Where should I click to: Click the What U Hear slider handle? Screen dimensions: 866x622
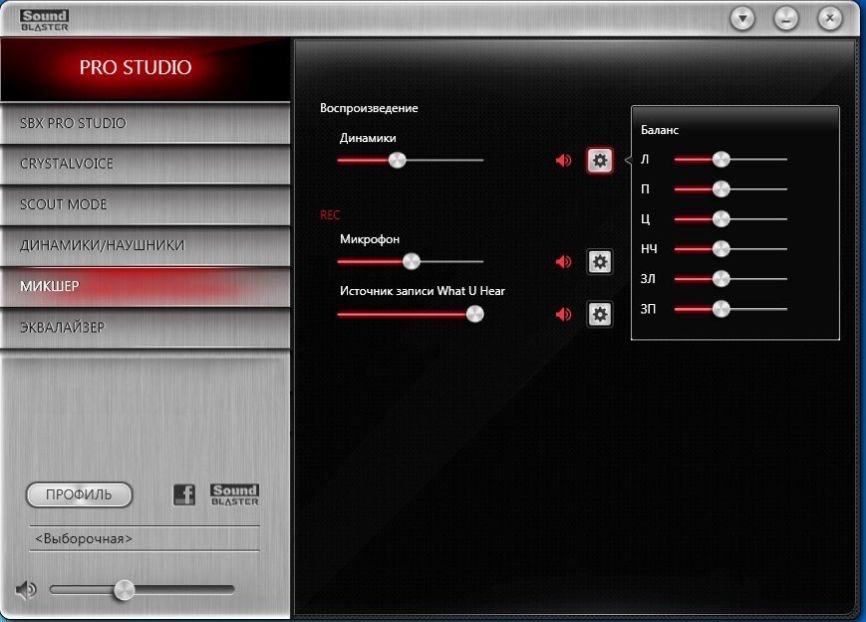475,314
